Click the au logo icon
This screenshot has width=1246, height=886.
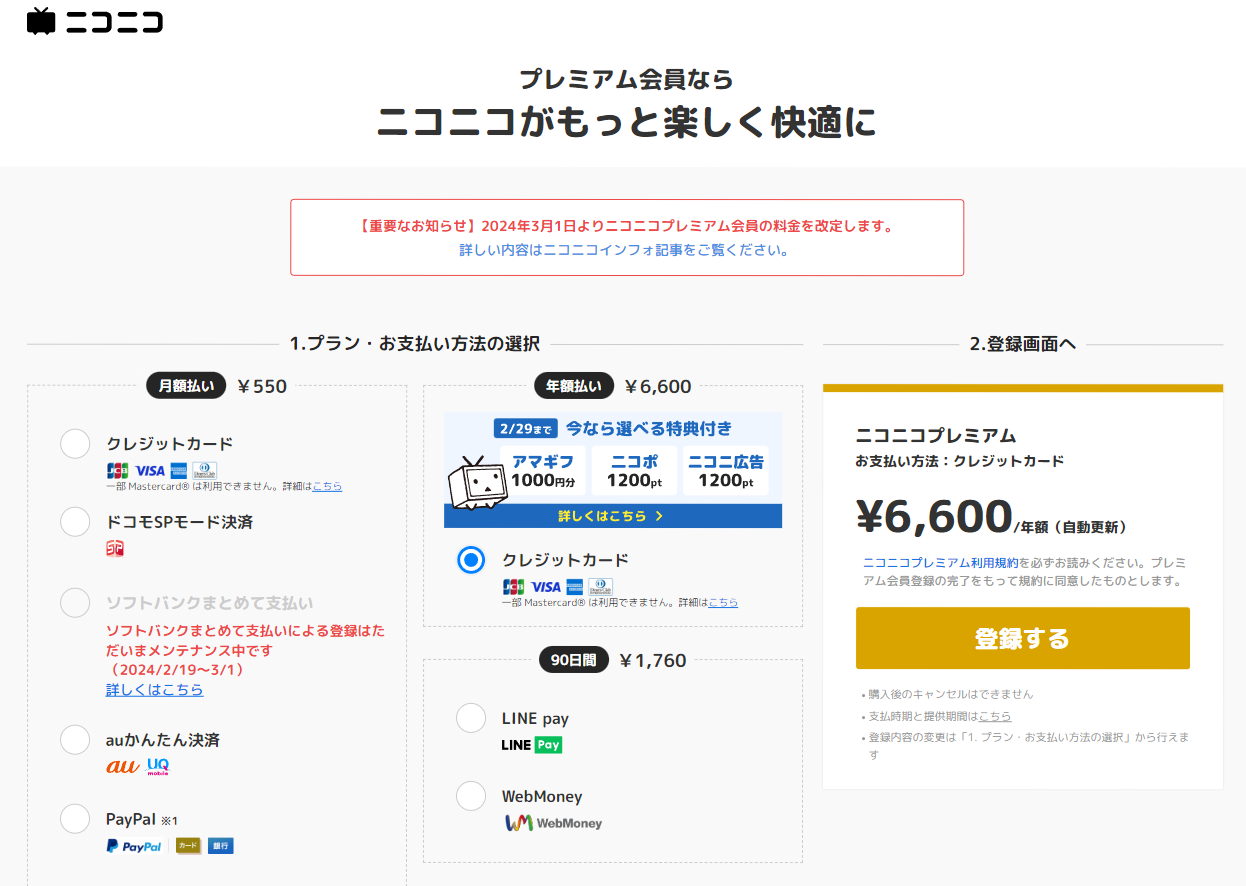click(x=123, y=767)
